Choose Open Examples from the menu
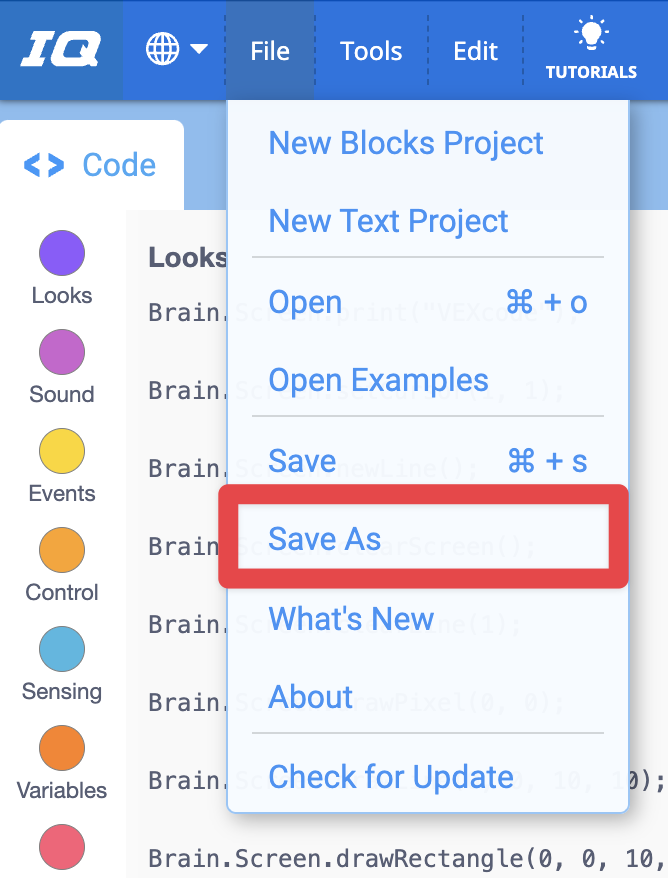The image size is (668, 878). (379, 380)
